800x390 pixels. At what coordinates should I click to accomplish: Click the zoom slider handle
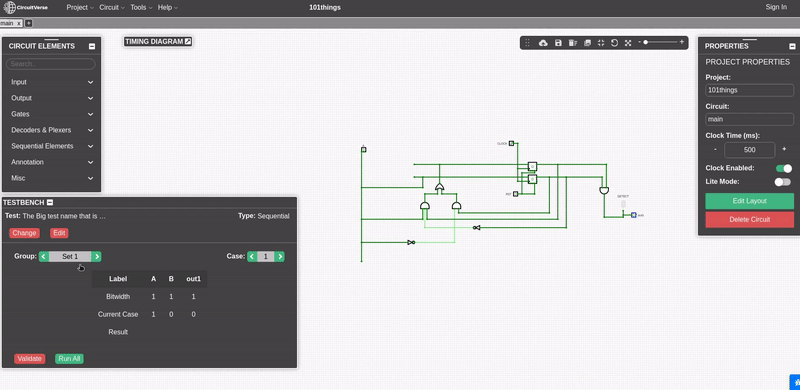coord(646,42)
